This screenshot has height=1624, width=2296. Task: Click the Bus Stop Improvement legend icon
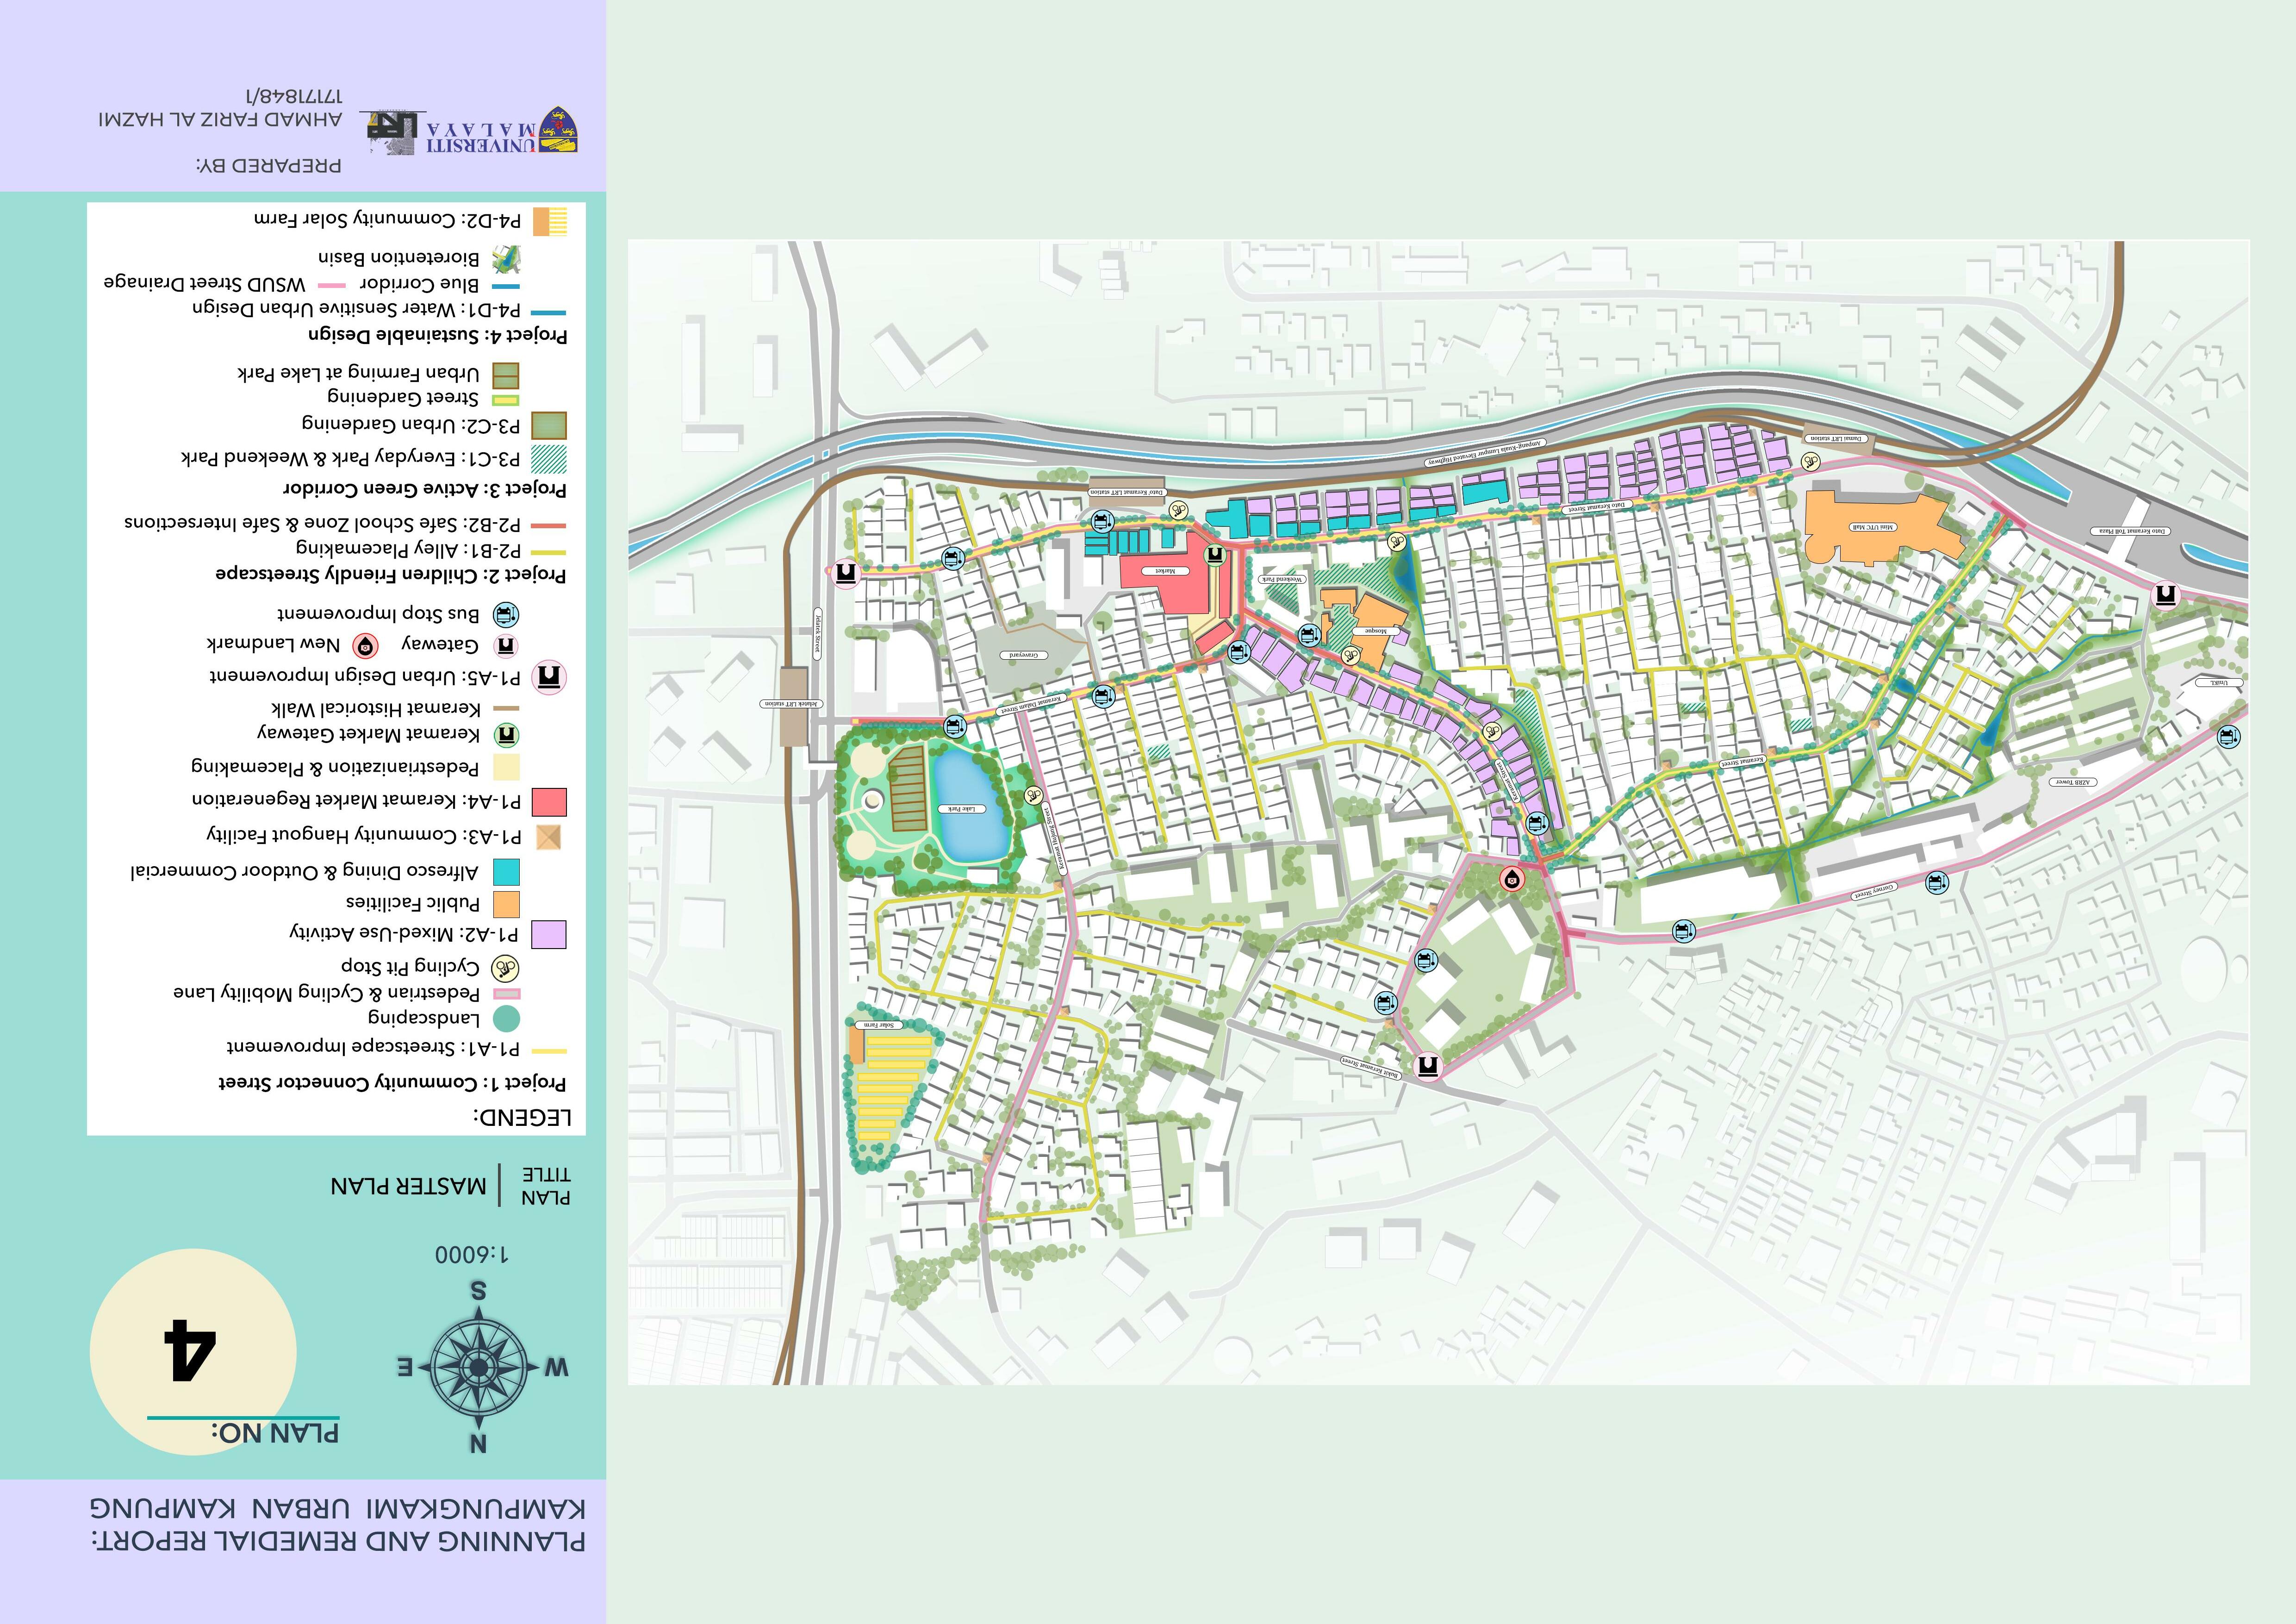point(507,614)
